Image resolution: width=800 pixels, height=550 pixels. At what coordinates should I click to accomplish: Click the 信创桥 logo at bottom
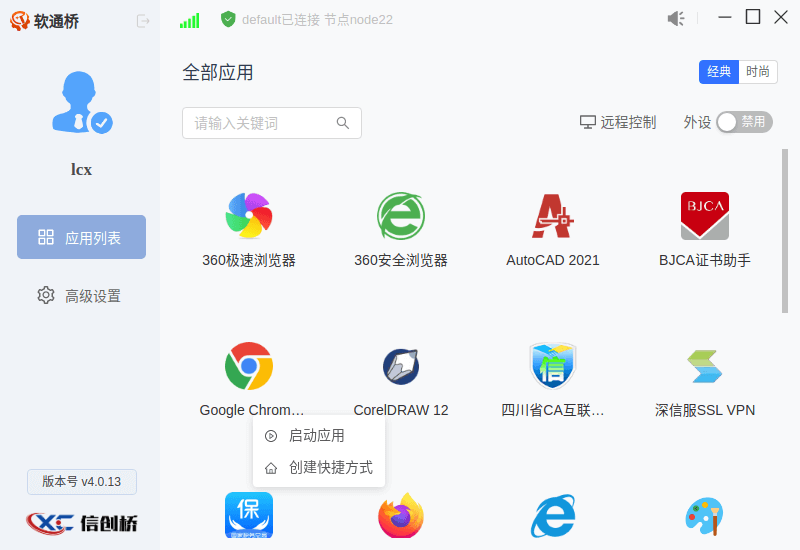click(82, 523)
